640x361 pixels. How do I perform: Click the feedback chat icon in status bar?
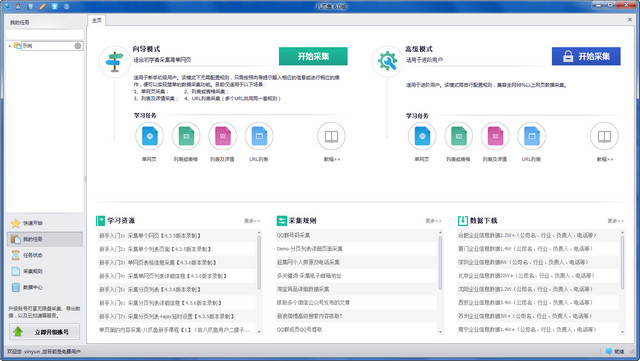(x=609, y=351)
